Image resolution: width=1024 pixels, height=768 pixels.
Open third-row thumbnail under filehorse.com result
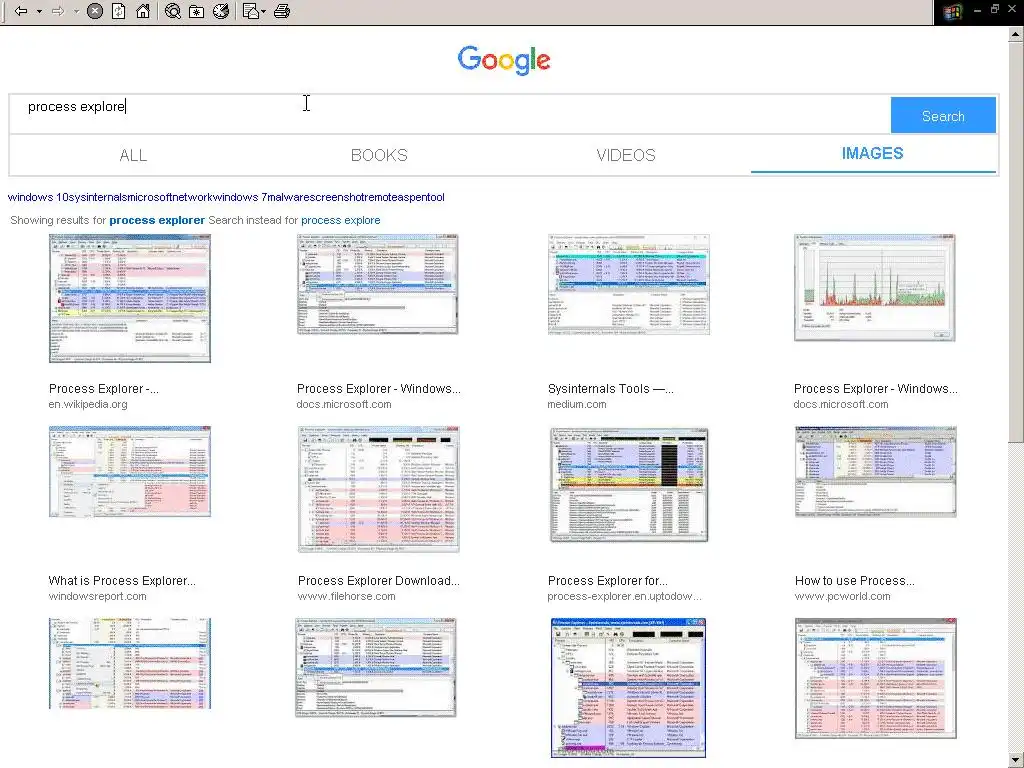376,667
